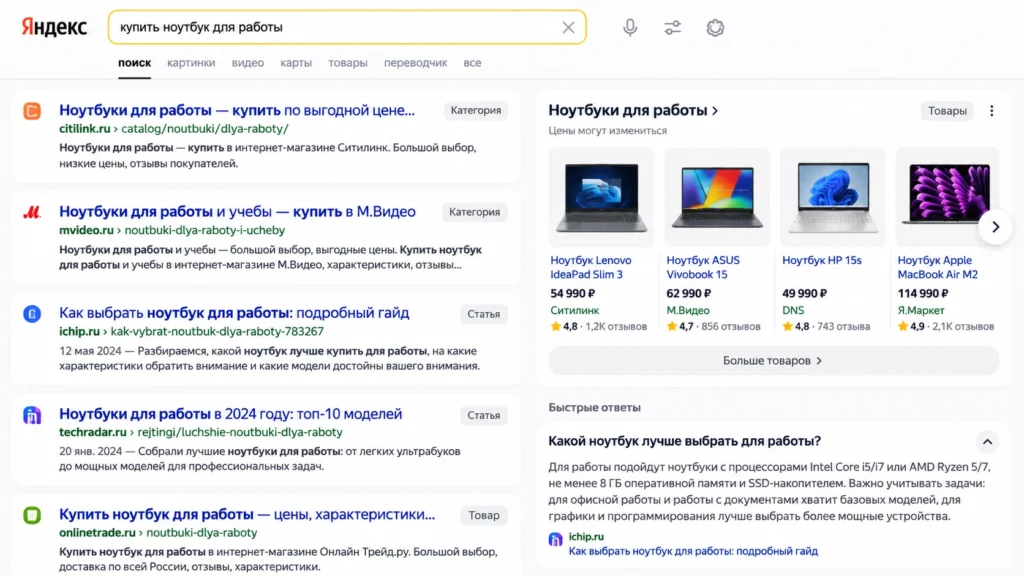Switch to the видео tab
Image resolution: width=1024 pixels, height=576 pixels.
point(248,63)
